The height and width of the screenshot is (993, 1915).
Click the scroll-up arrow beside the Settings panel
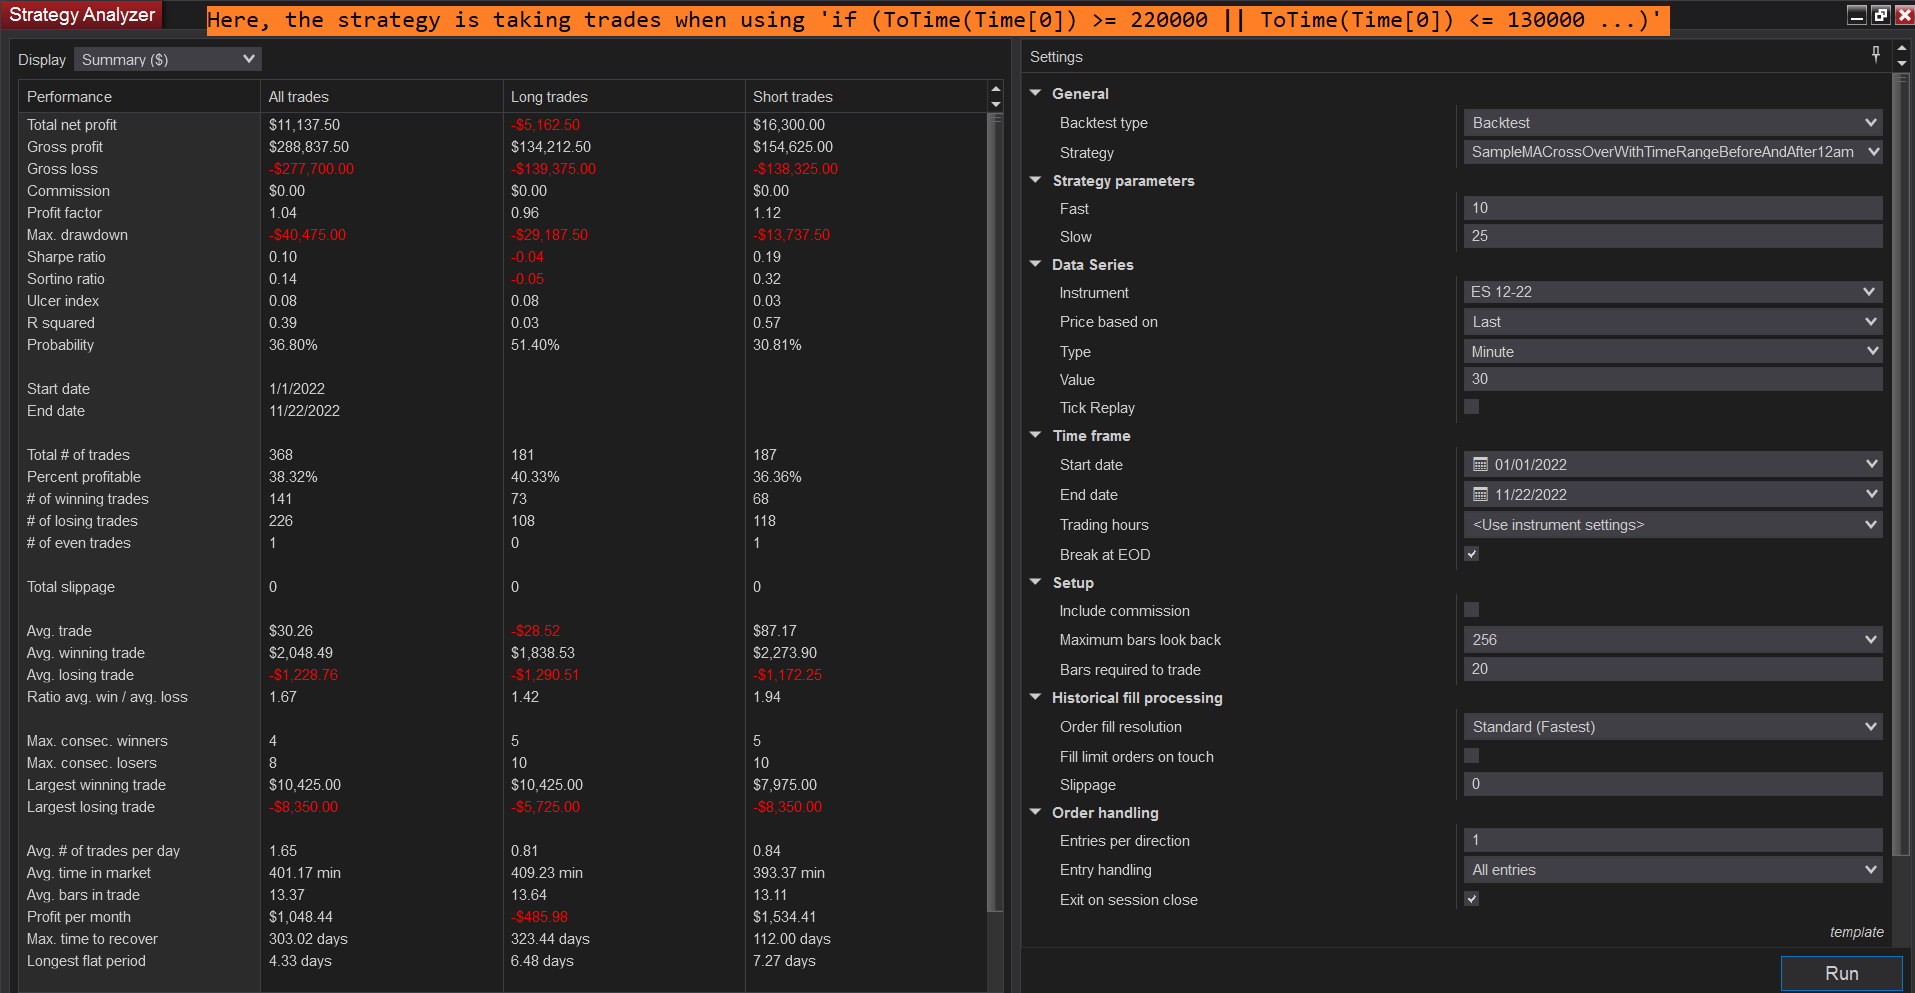click(x=1903, y=47)
